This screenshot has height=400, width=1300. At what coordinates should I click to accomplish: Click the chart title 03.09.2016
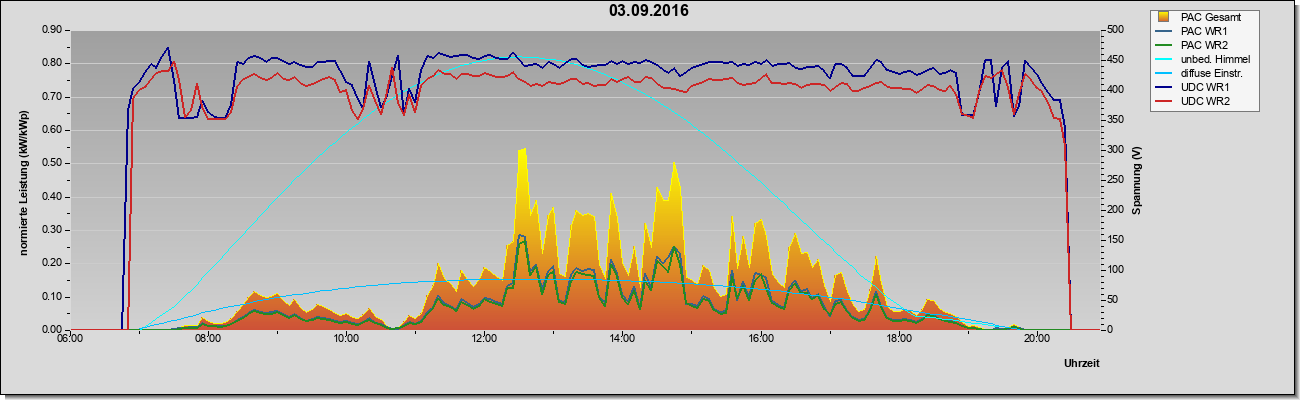[649, 11]
